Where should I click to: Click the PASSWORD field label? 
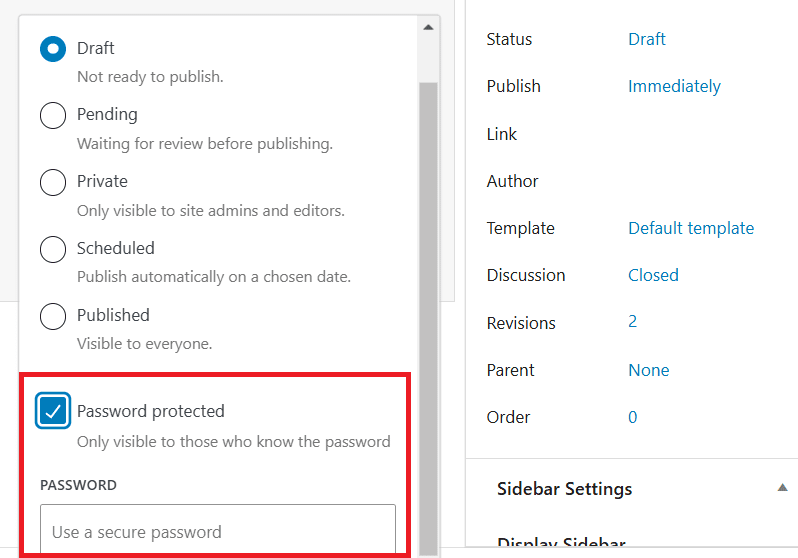78,485
